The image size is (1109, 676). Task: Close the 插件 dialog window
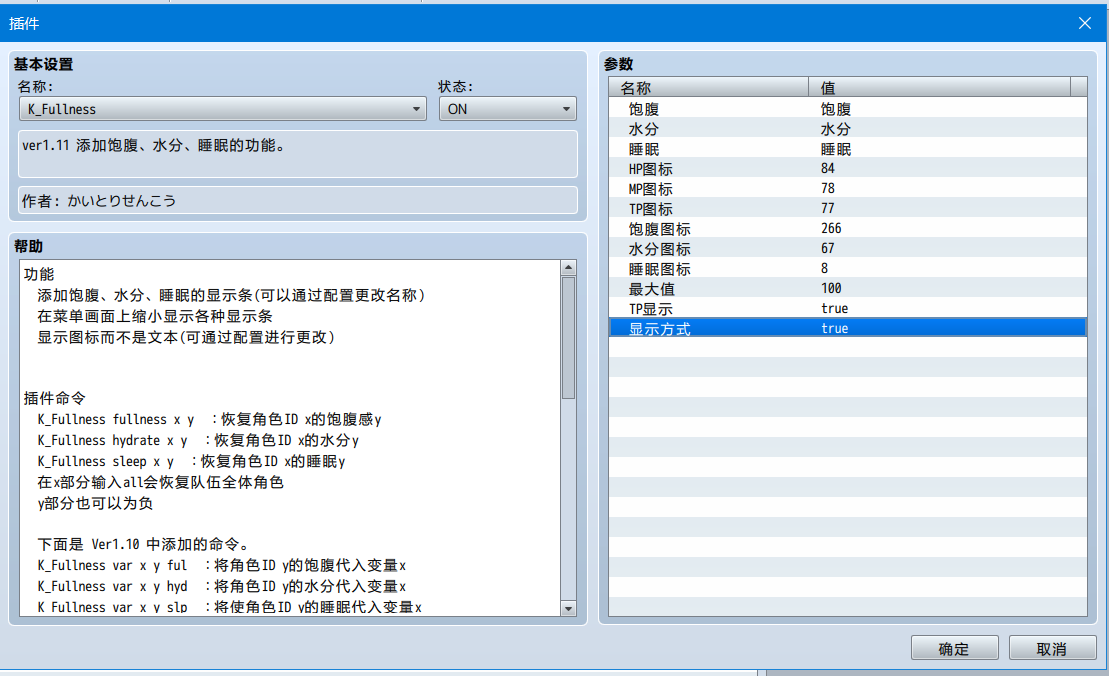[x=1085, y=23]
